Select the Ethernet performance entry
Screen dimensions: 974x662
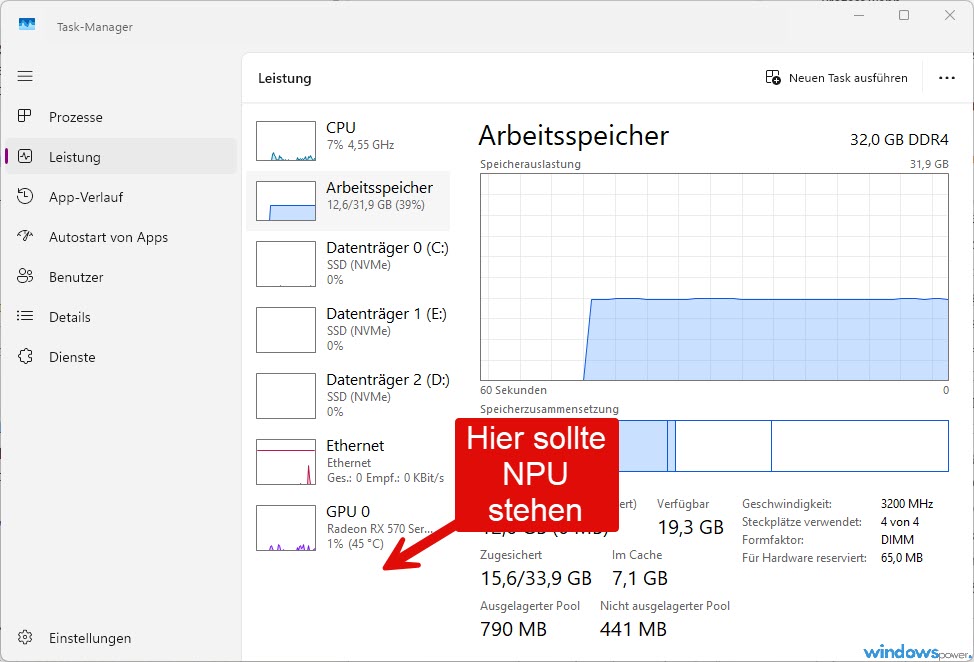pos(348,462)
